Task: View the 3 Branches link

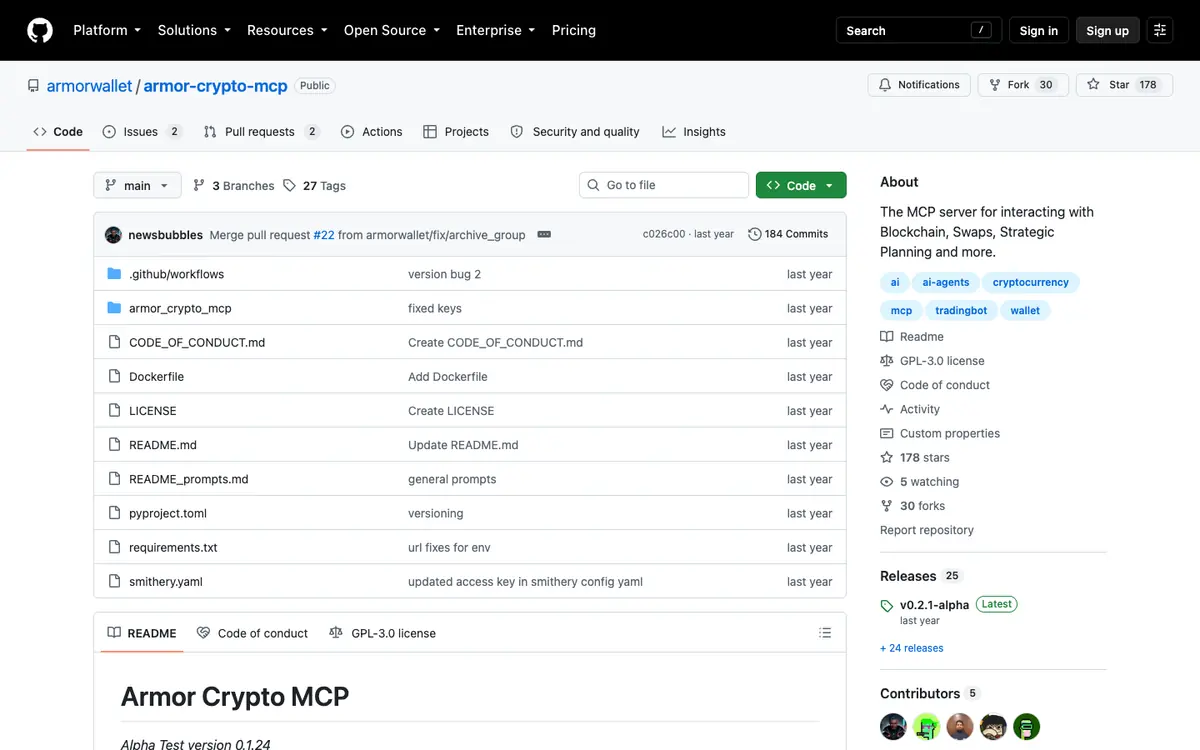Action: (x=234, y=186)
